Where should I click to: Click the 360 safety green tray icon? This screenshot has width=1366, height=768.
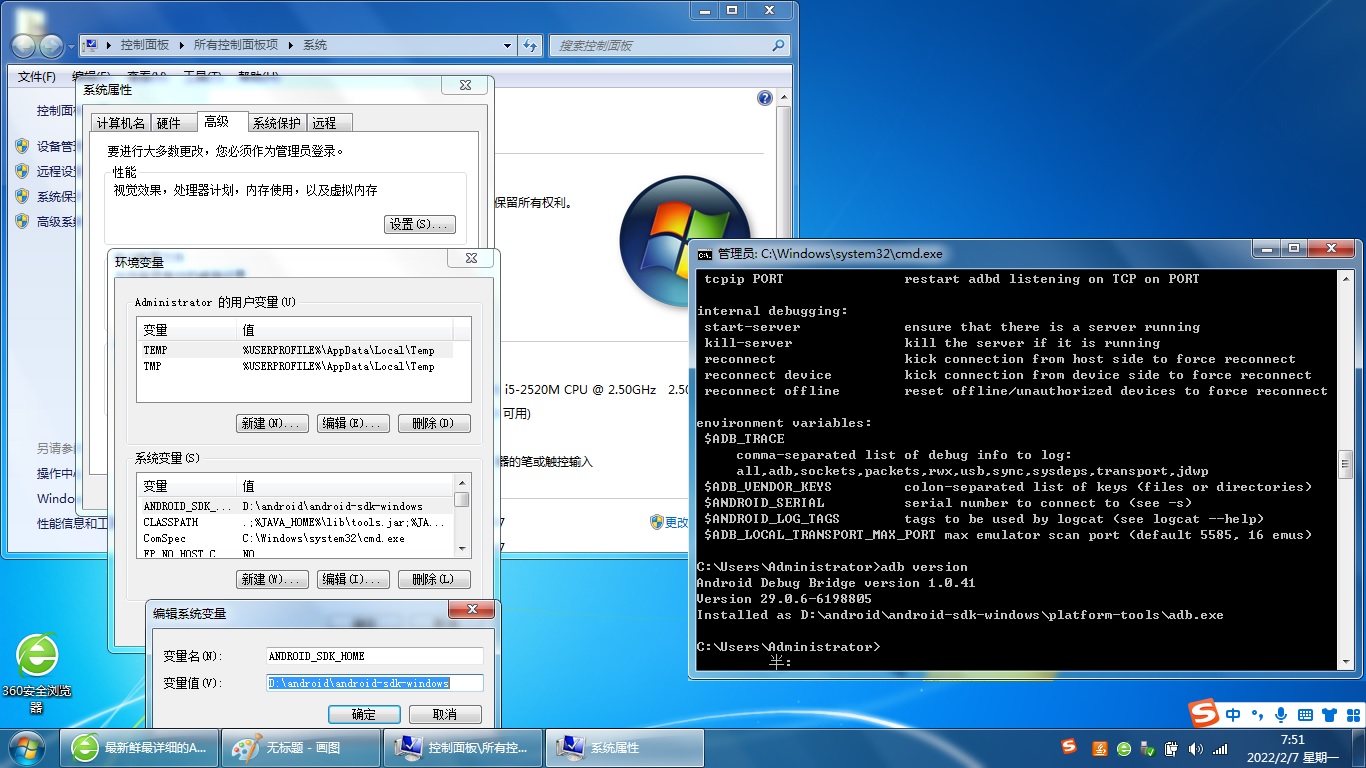[1123, 749]
